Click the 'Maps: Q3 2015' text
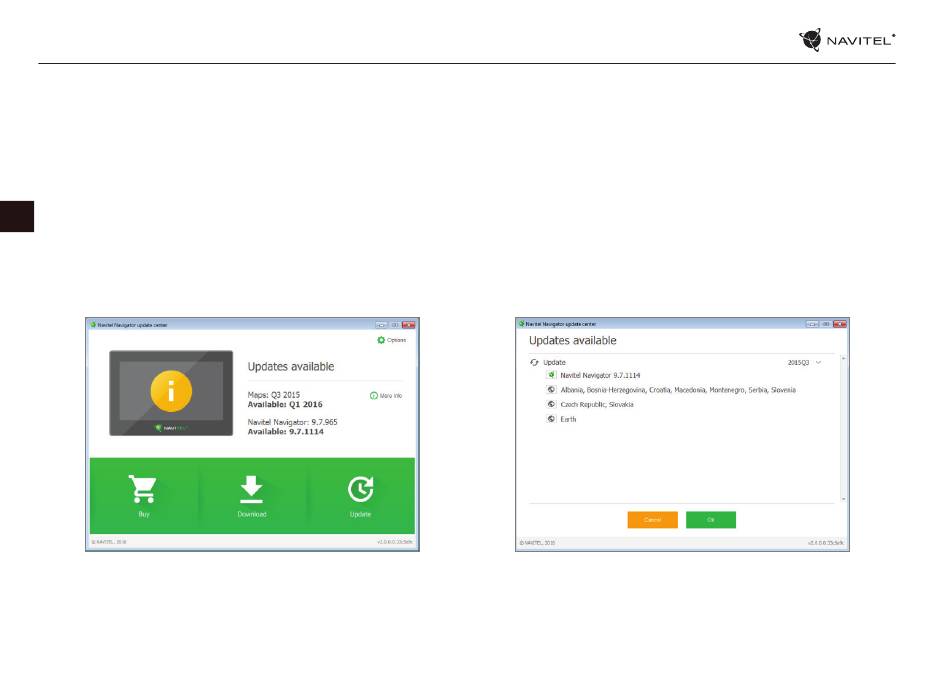The width and height of the screenshot is (950, 673). click(x=274, y=394)
